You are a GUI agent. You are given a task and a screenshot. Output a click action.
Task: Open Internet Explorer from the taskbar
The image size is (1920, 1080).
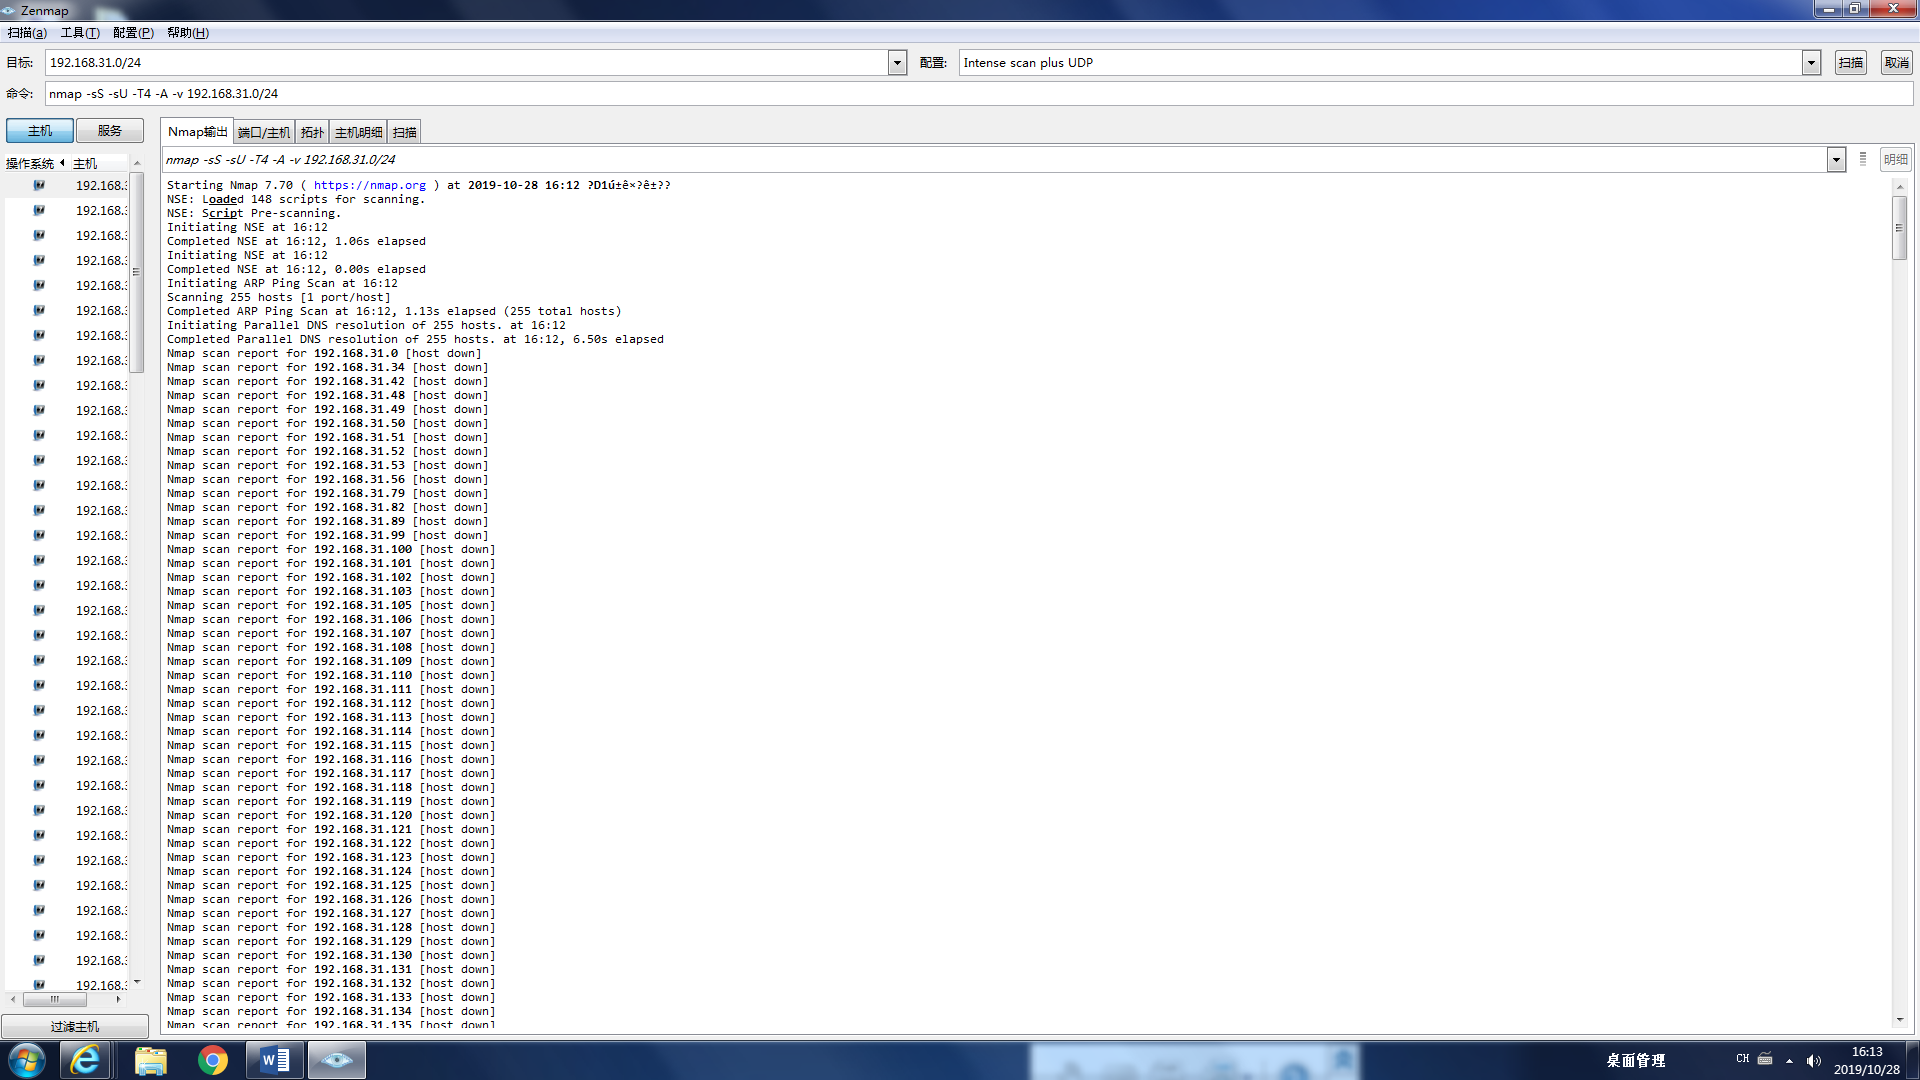pos(86,1060)
